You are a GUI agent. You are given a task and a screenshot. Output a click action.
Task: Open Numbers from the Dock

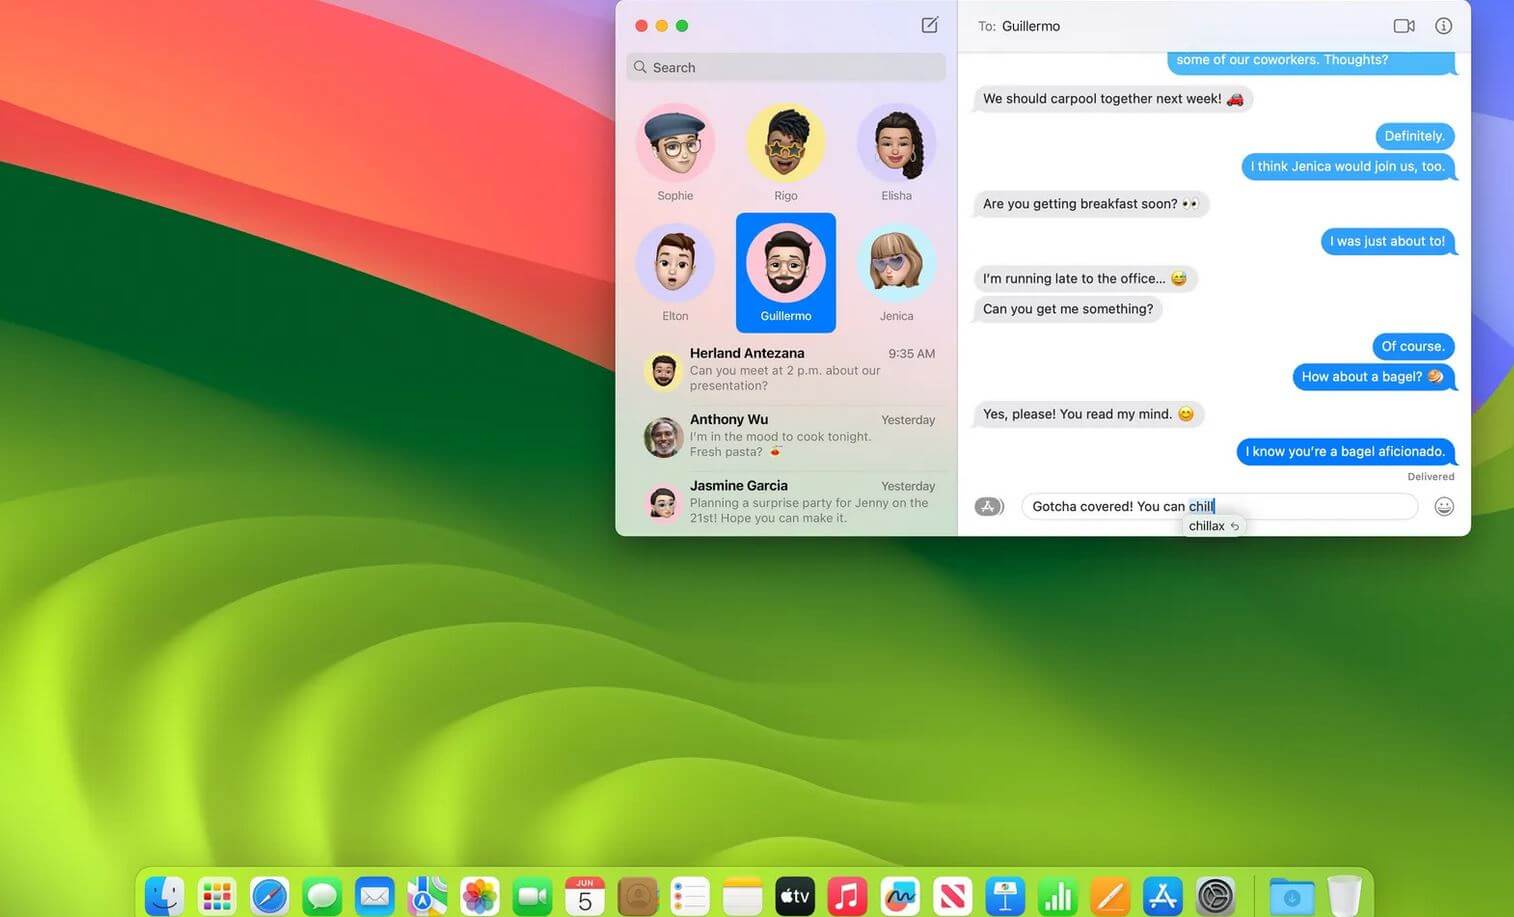tap(1058, 896)
